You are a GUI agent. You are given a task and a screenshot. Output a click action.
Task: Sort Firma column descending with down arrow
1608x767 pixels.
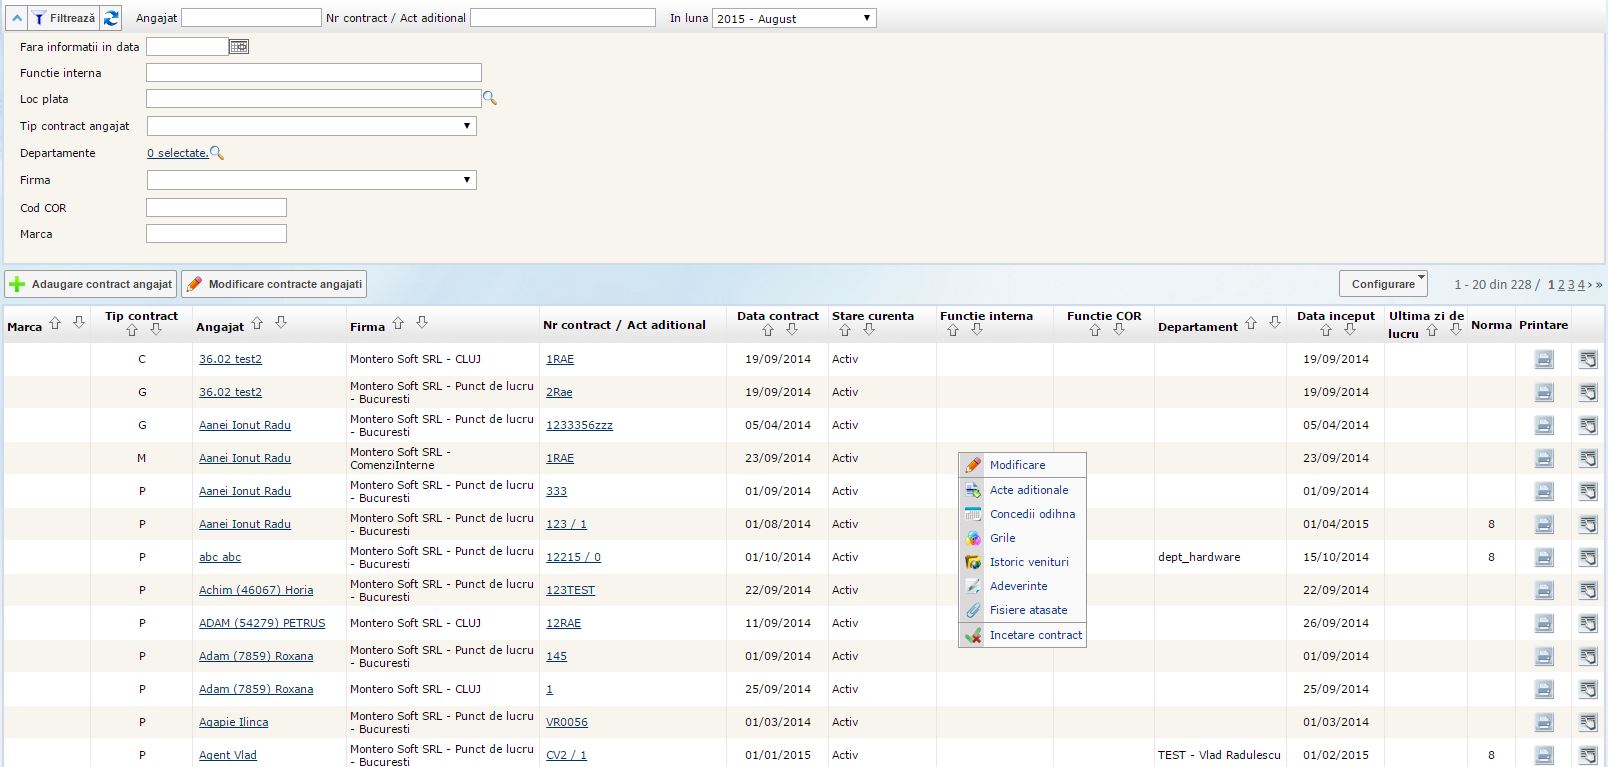click(422, 323)
